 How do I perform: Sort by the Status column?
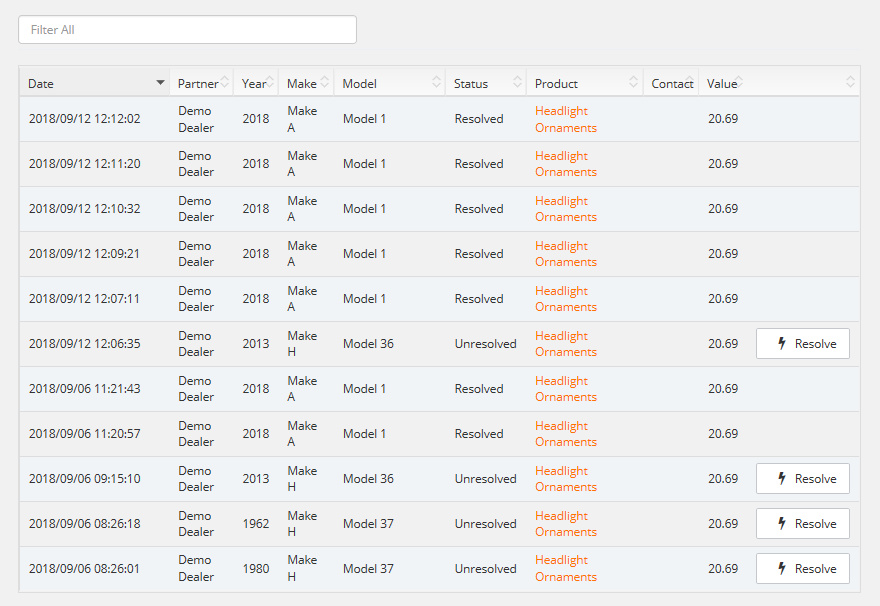[486, 83]
